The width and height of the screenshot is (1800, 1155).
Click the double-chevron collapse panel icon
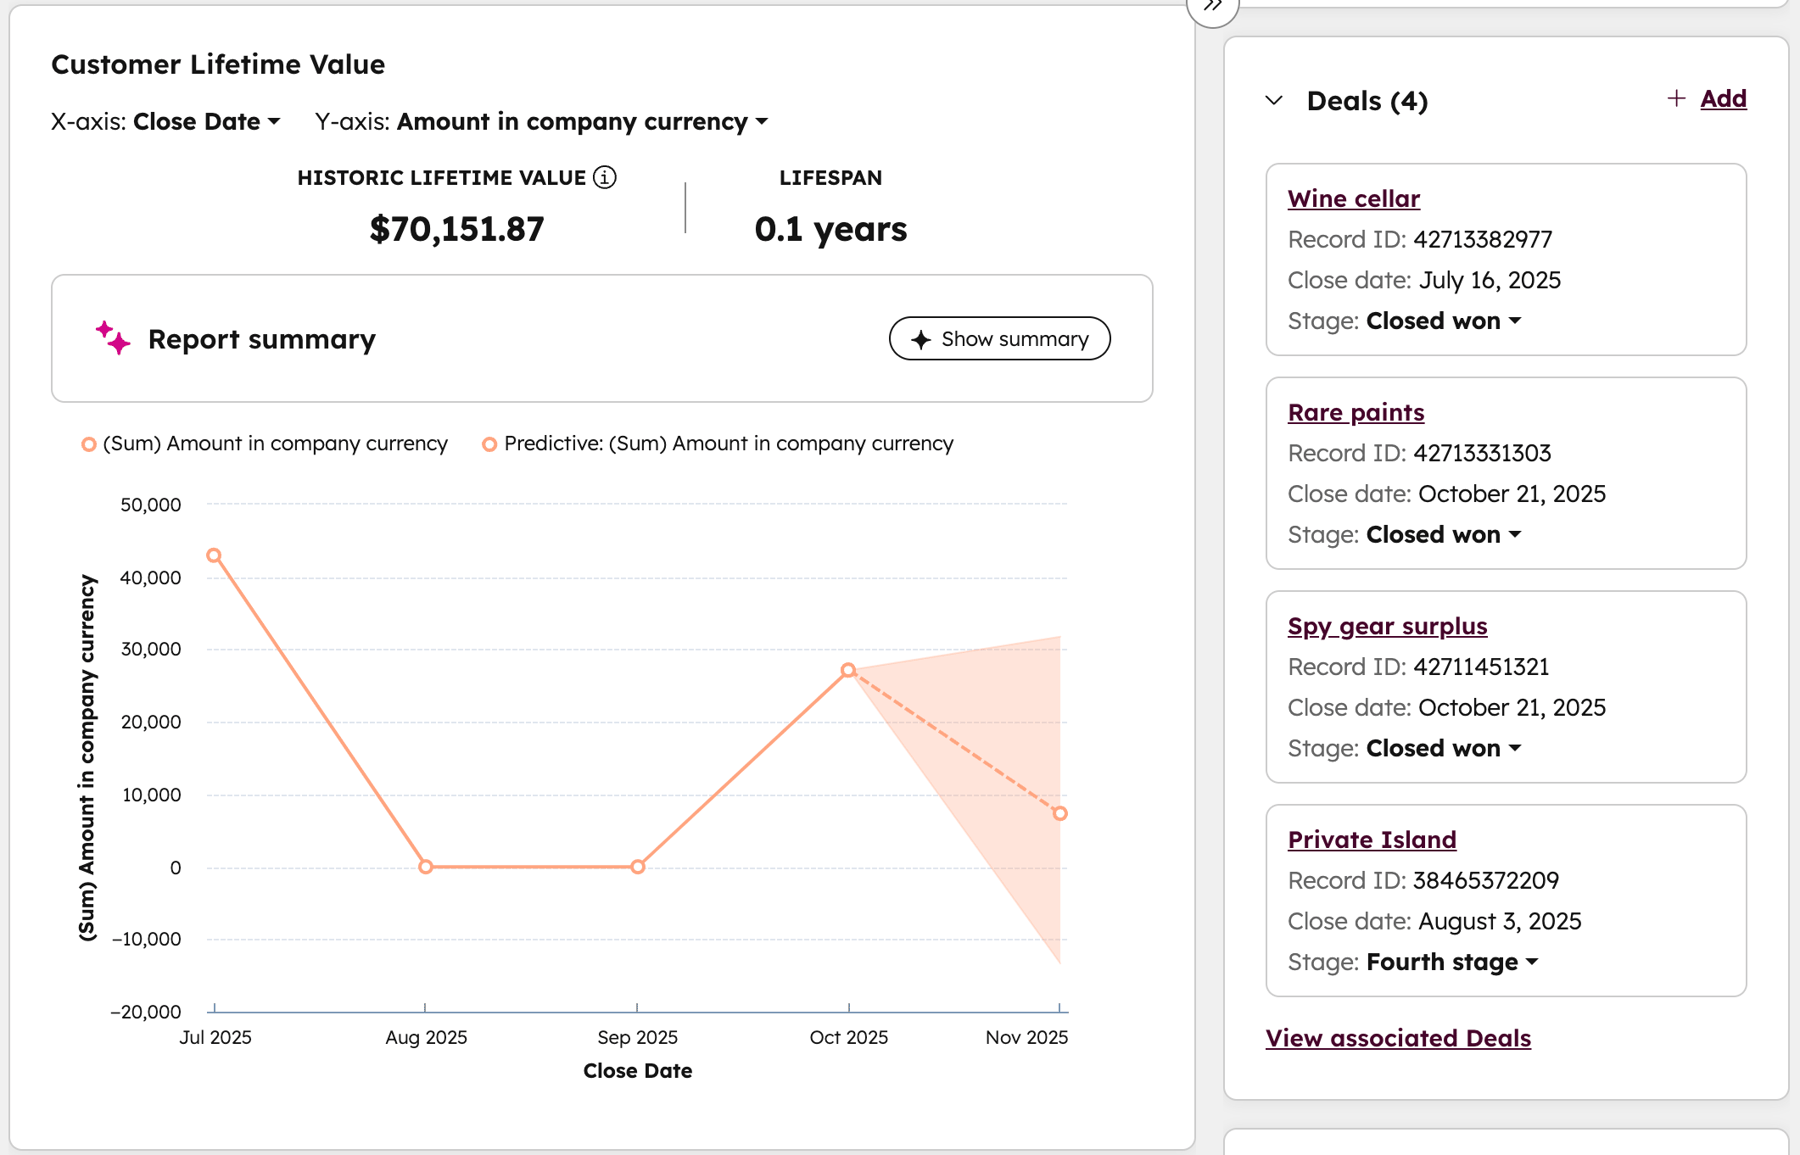coord(1212,8)
